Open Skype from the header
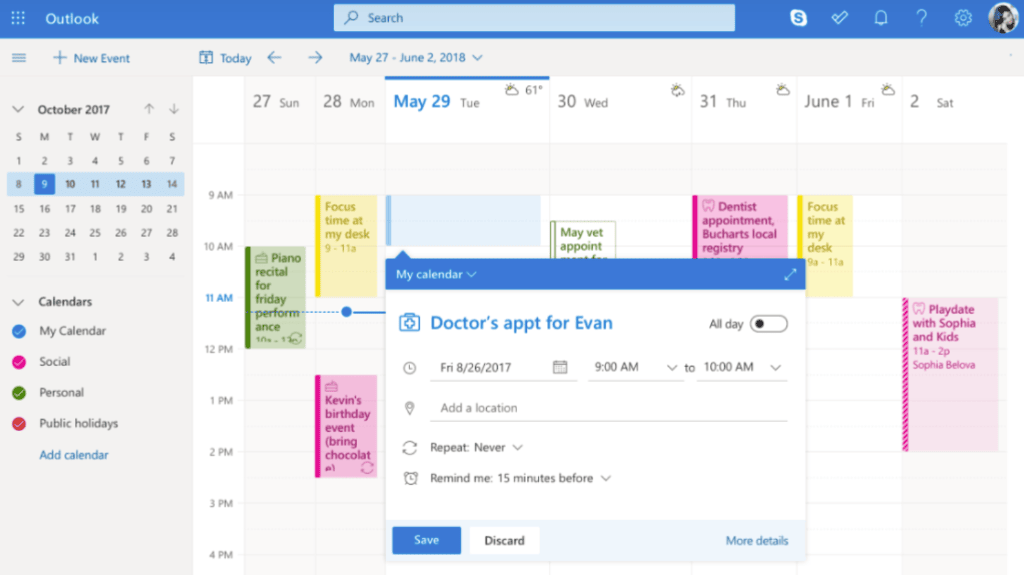Image resolution: width=1024 pixels, height=575 pixels. click(798, 18)
